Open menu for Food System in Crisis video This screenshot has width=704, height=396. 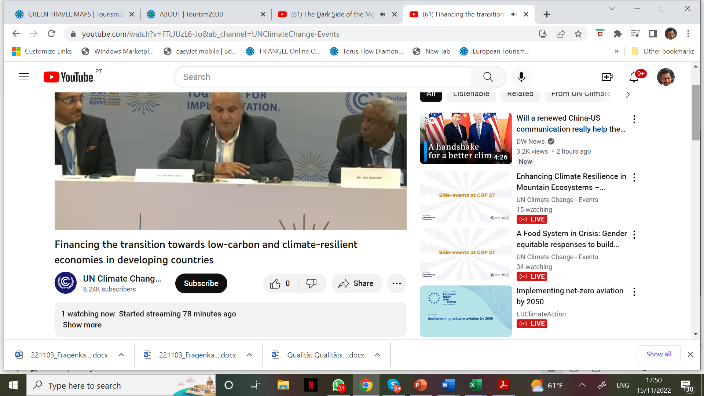634,234
